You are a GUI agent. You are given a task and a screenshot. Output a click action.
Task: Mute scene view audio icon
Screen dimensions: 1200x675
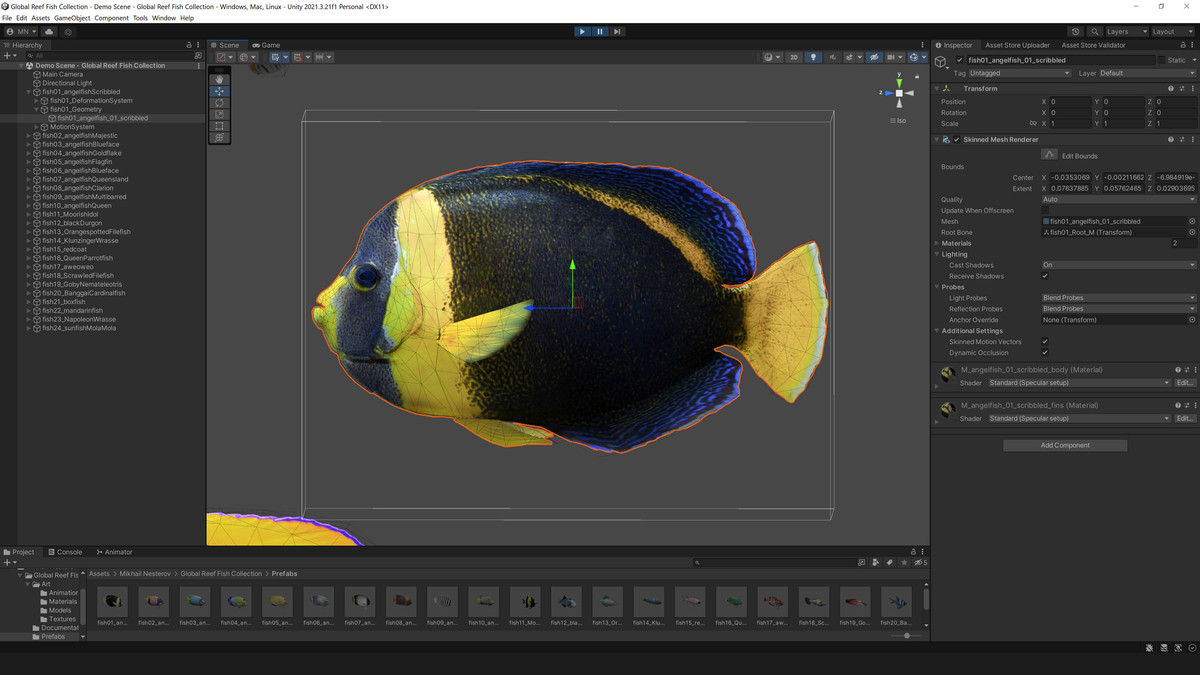834,57
